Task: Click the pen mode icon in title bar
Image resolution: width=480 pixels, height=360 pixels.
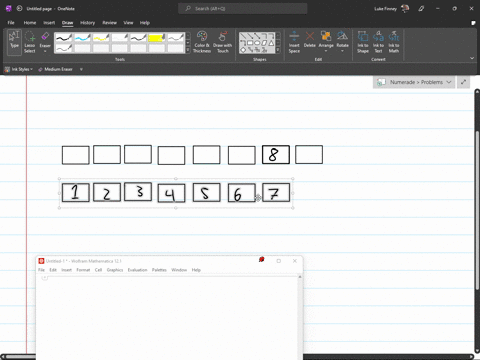Action: [x=421, y=9]
